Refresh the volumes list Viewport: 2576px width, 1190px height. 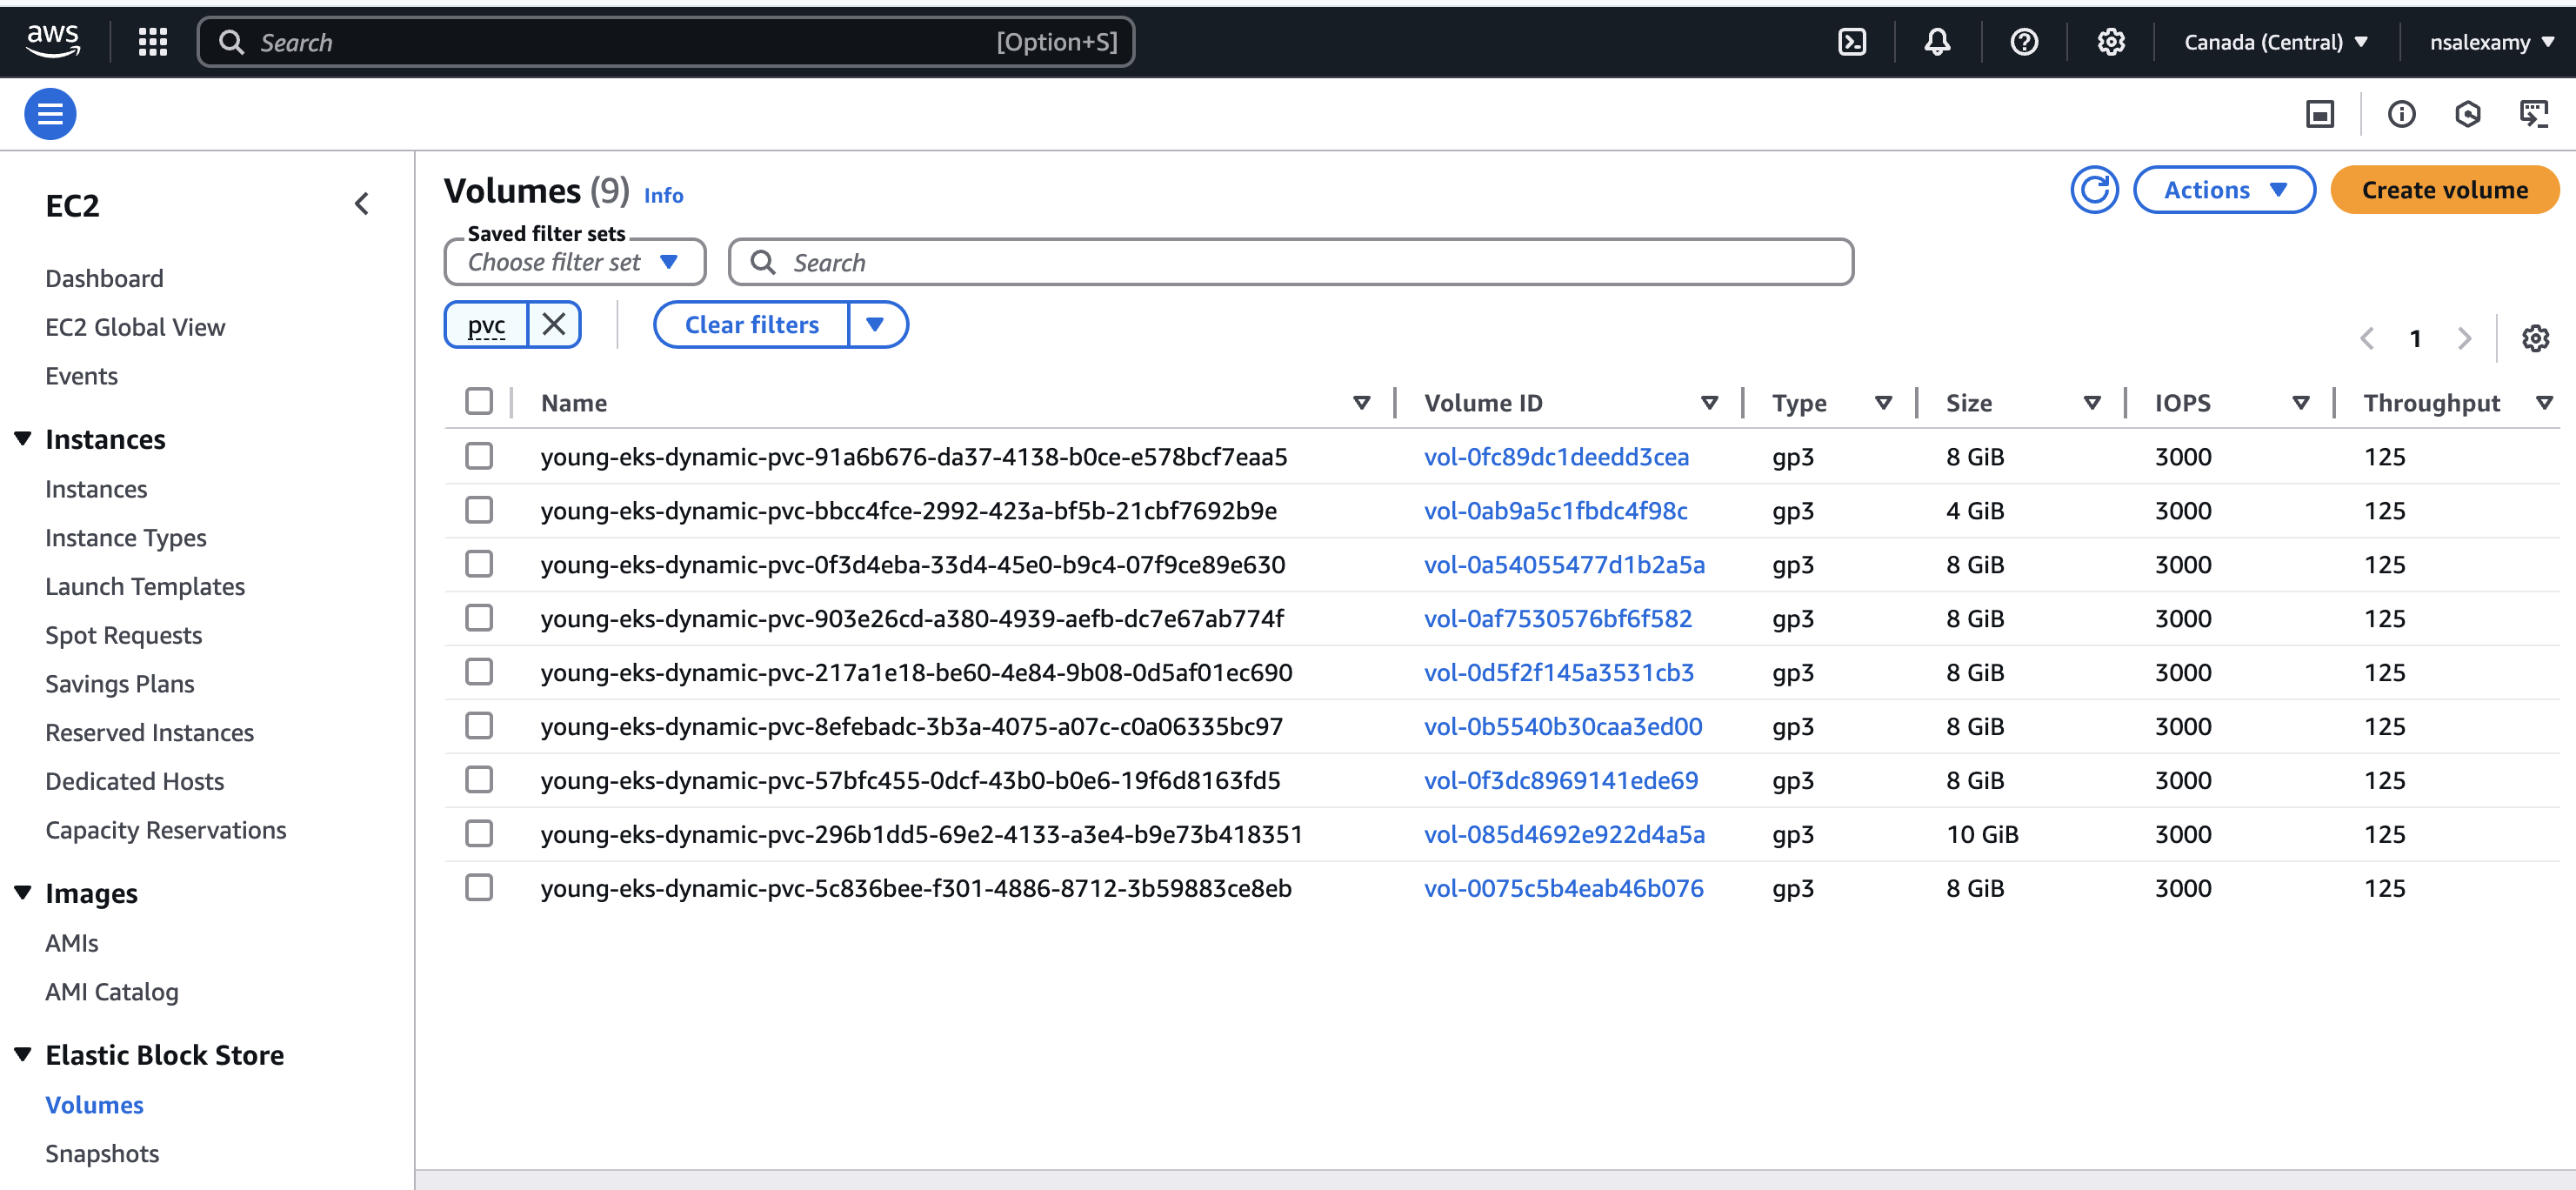click(2094, 190)
